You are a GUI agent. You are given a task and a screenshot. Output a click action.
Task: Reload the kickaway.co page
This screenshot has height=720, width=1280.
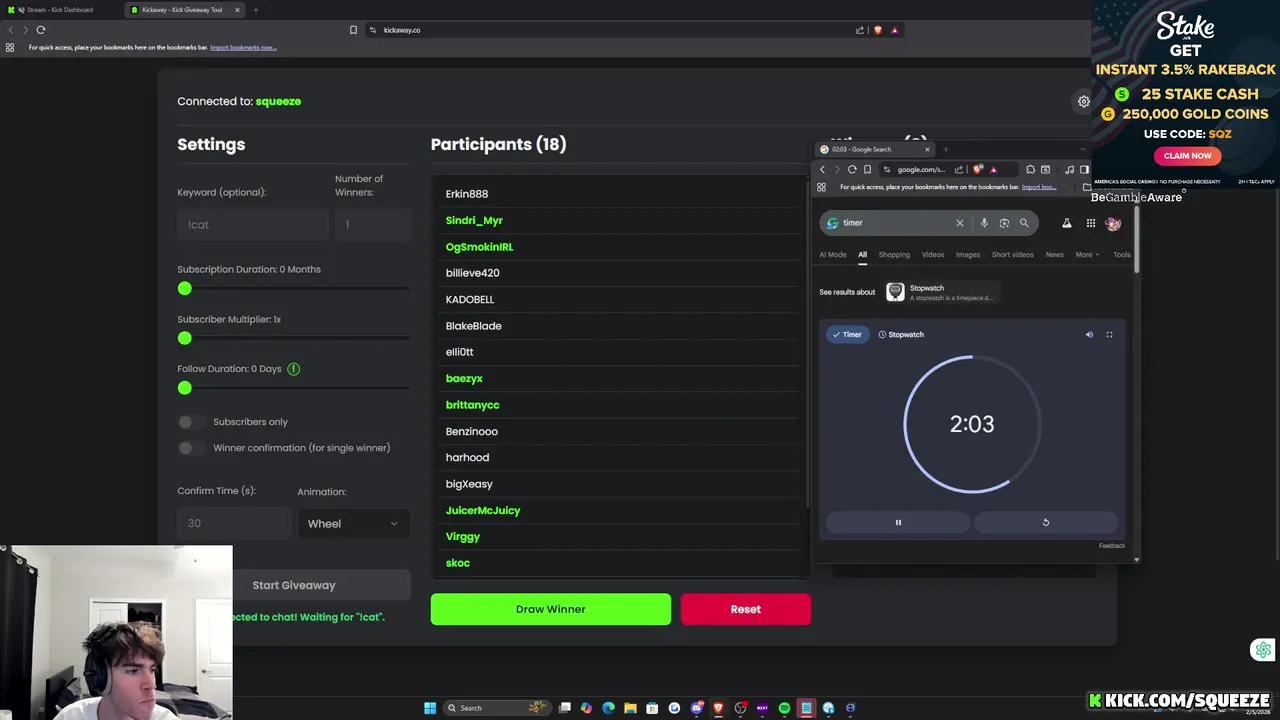pyautogui.click(x=41, y=30)
